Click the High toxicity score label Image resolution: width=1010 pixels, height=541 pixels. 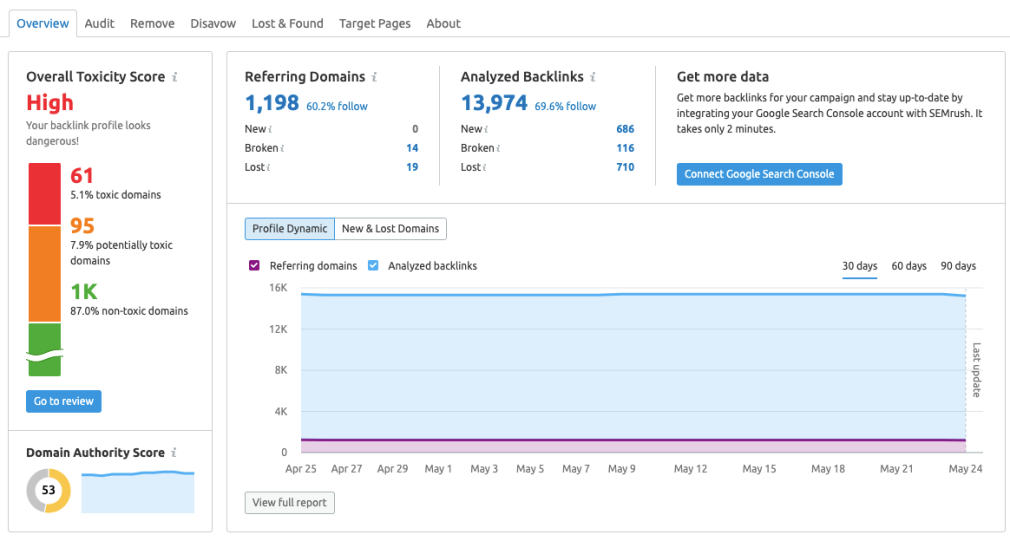[x=50, y=103]
